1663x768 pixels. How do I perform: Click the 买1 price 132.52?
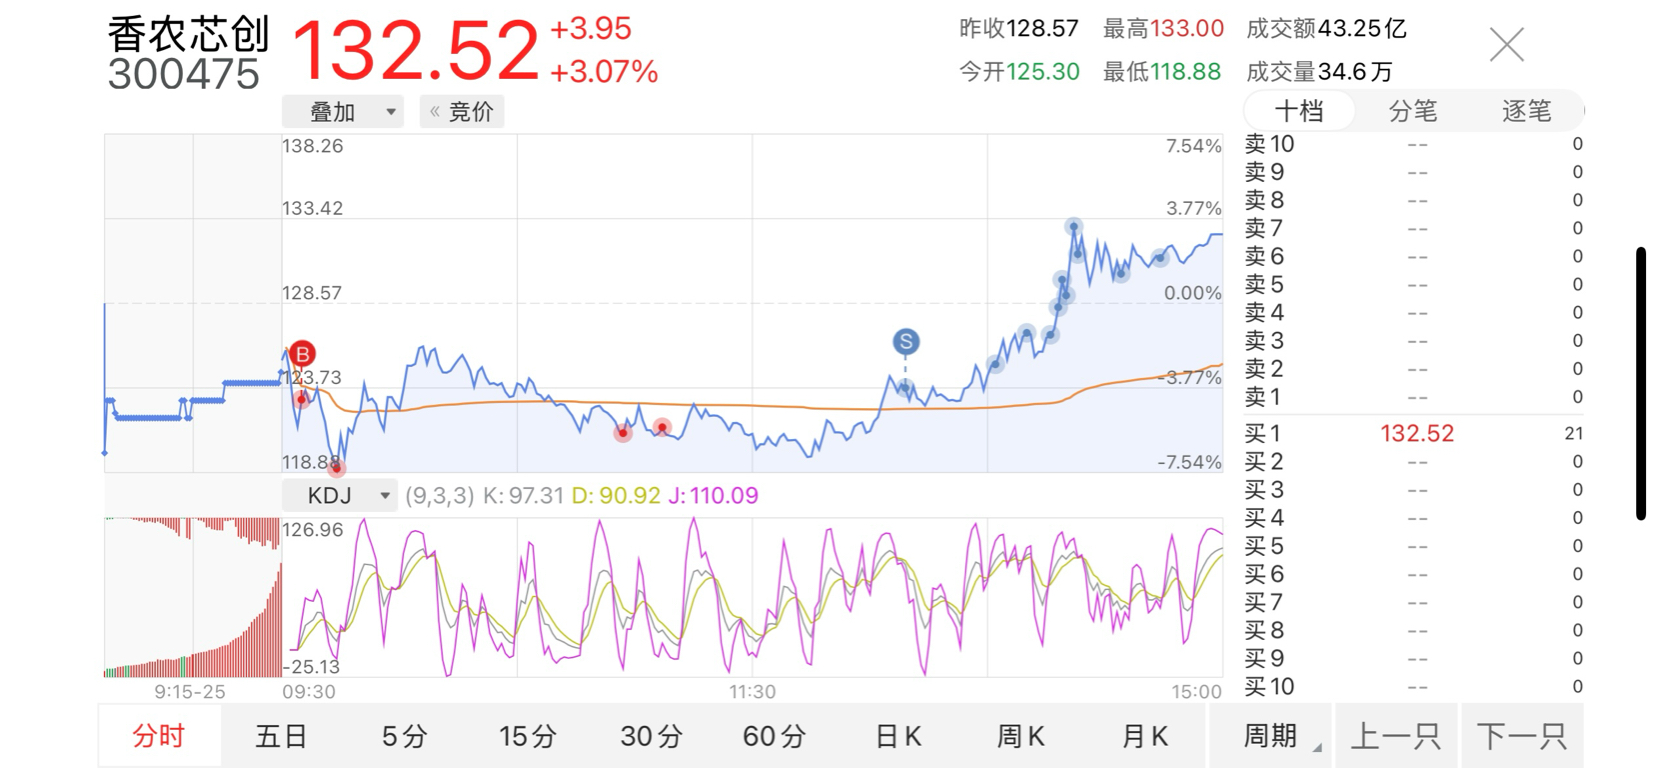pos(1417,433)
